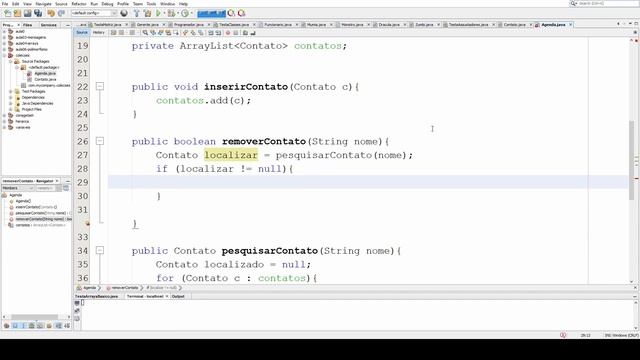Click the Clean and Build icon
This screenshot has height=360, width=640.
(147, 13)
